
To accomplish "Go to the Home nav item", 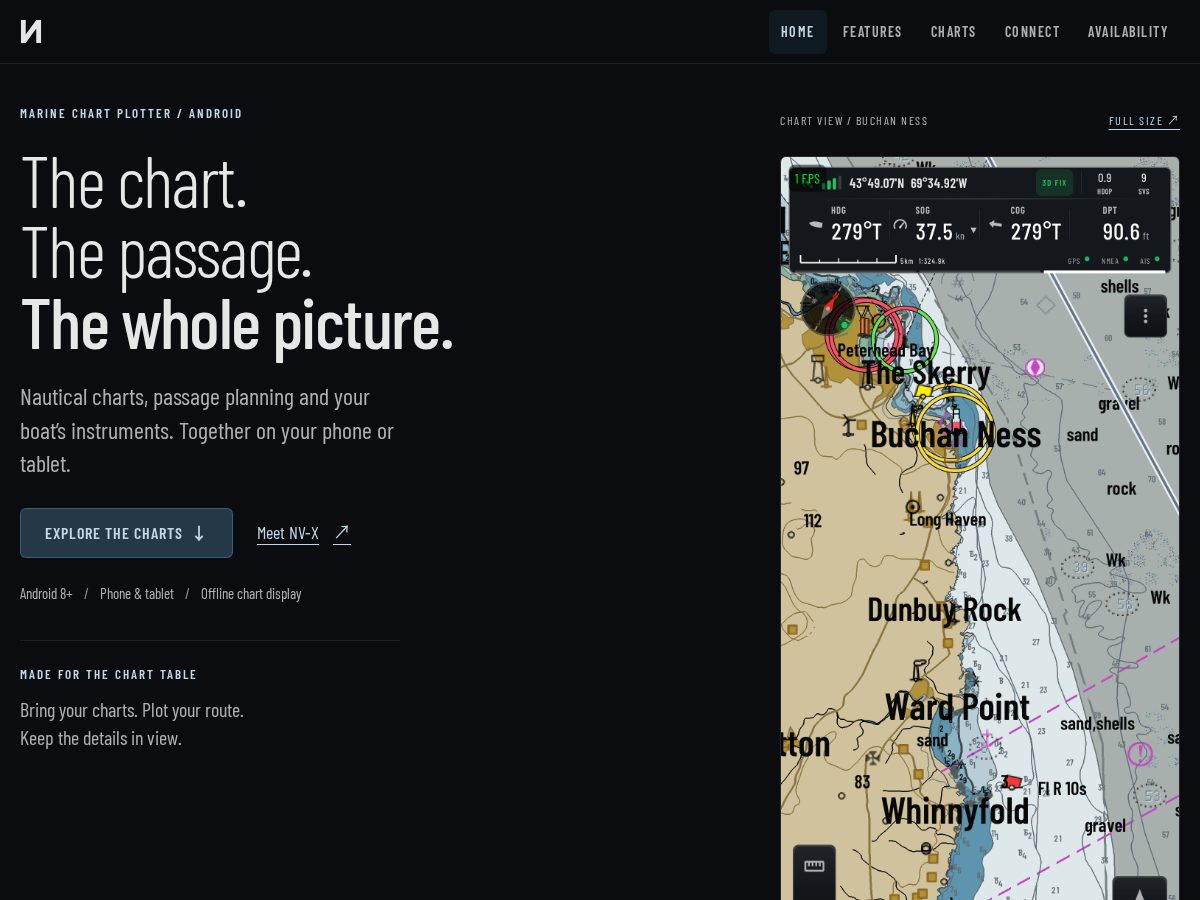I will pyautogui.click(x=798, y=32).
